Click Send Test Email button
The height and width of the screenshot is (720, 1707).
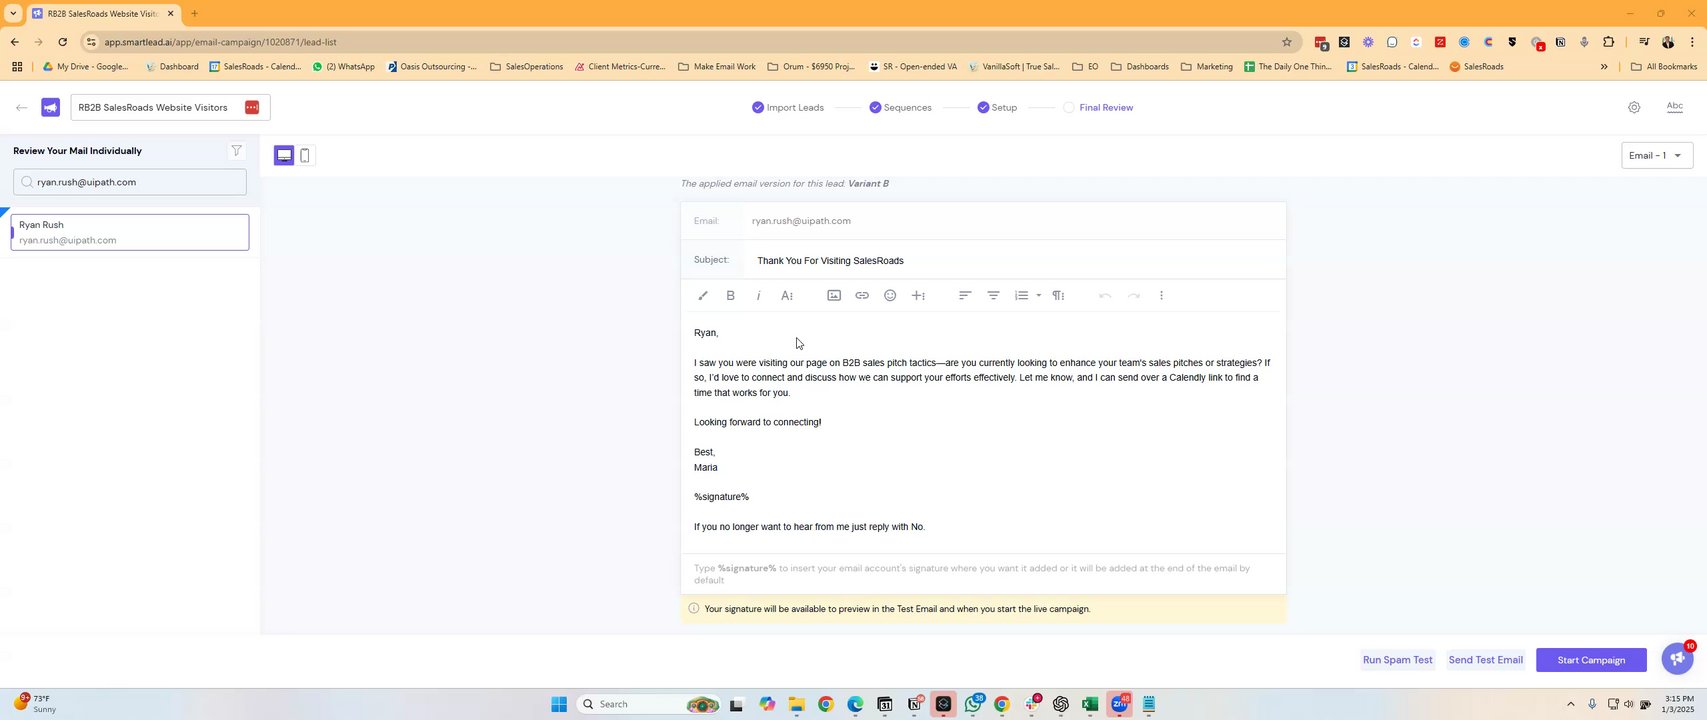[1485, 660]
